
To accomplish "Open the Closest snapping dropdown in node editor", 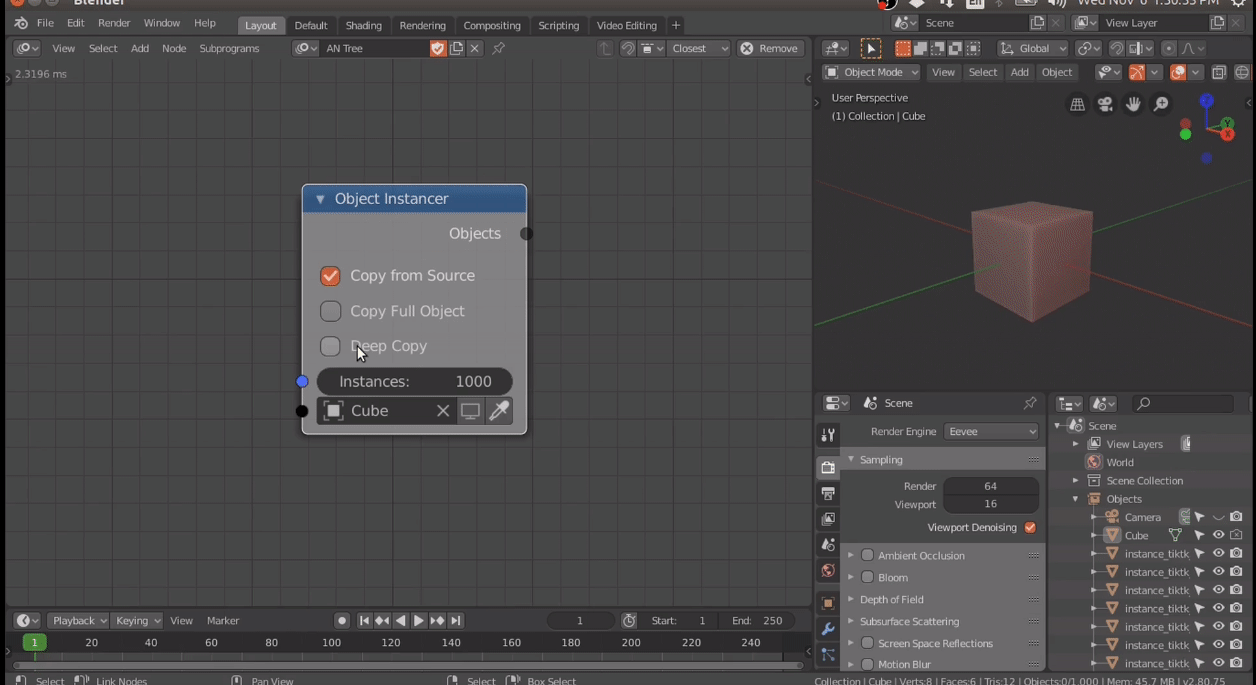I will click(x=698, y=48).
